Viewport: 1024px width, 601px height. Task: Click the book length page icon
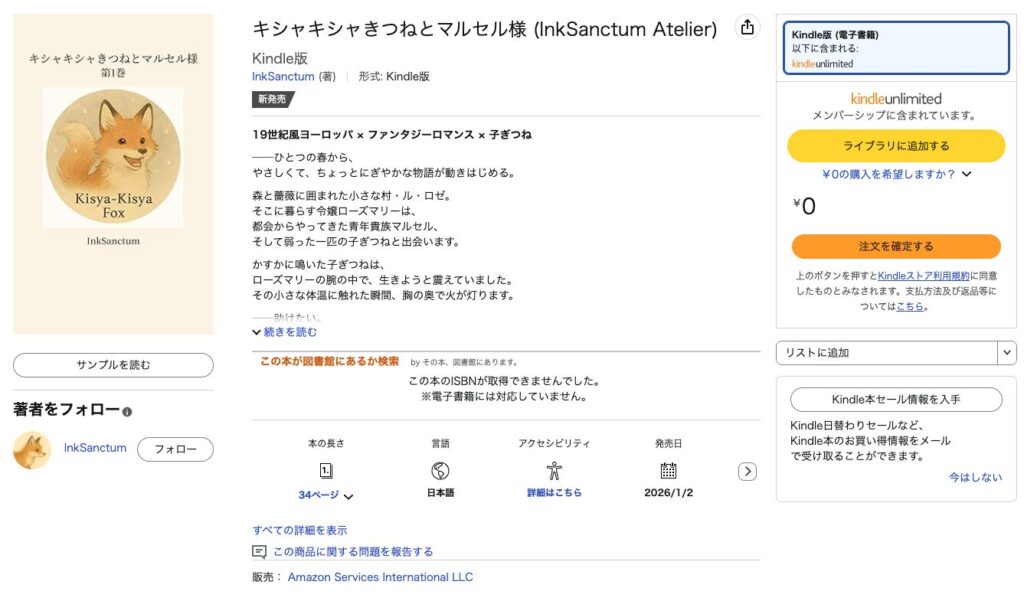(326, 471)
